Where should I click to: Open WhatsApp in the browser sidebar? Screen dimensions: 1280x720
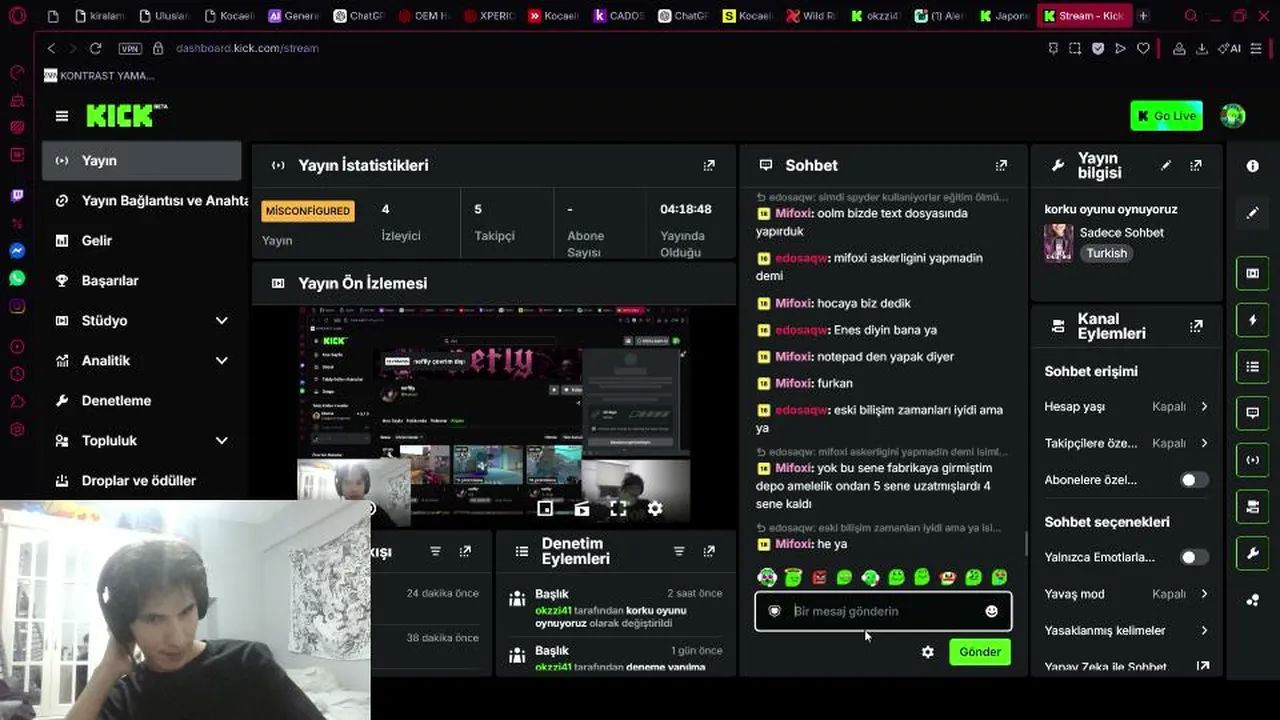click(x=17, y=279)
